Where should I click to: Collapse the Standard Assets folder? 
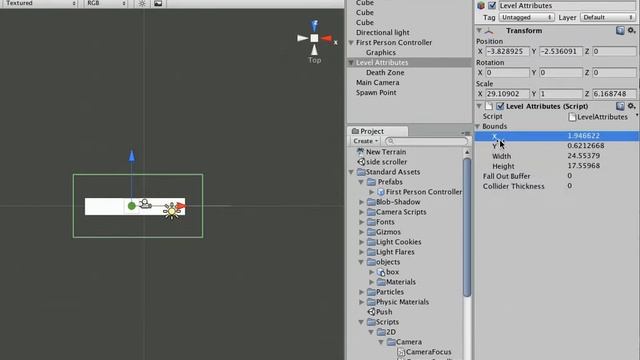(351, 172)
